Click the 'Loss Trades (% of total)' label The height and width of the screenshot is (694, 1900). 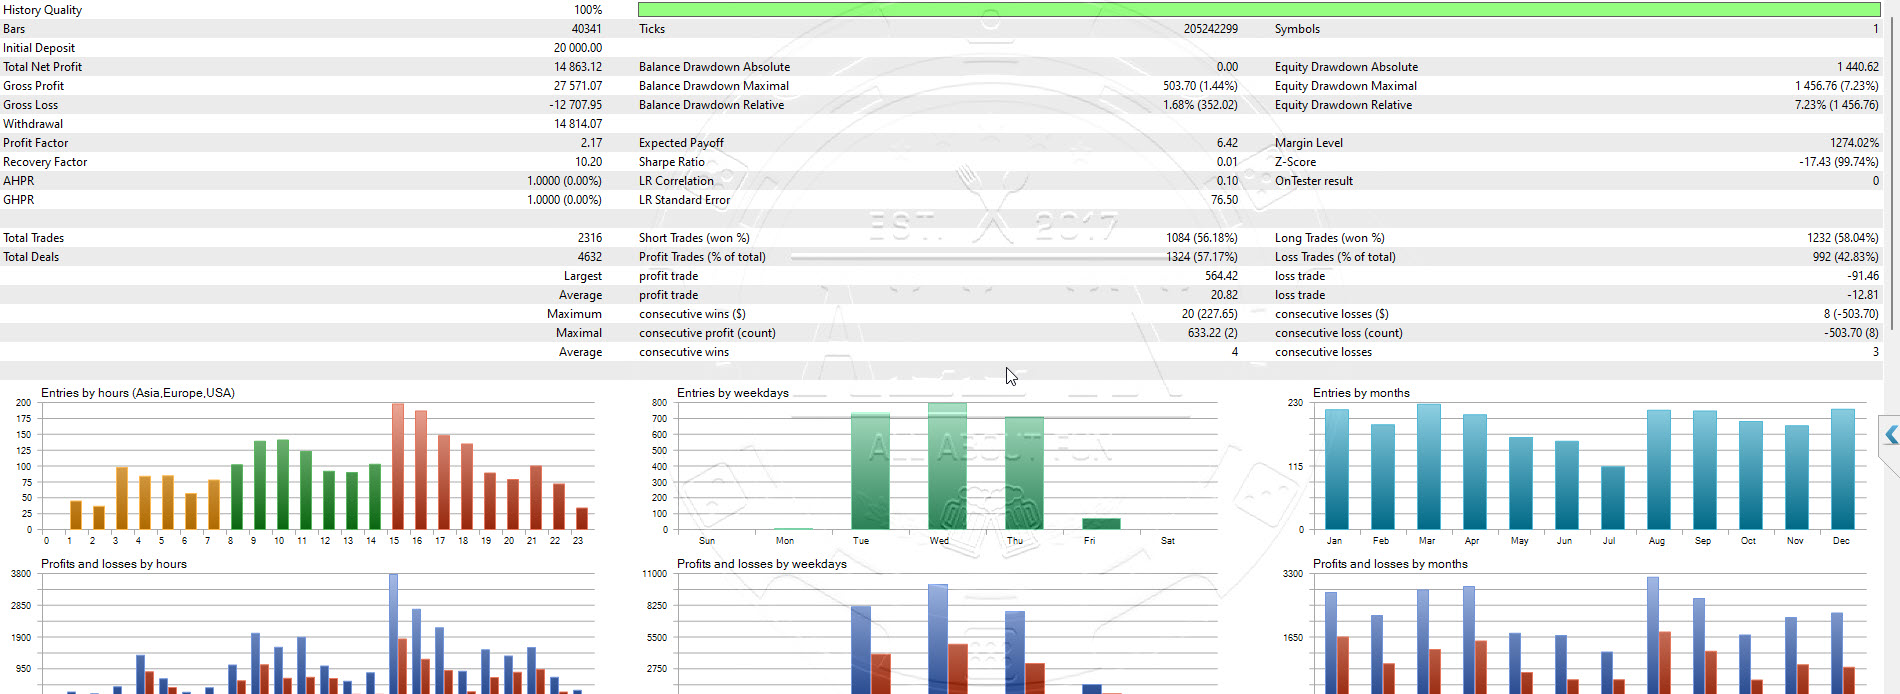point(1336,257)
